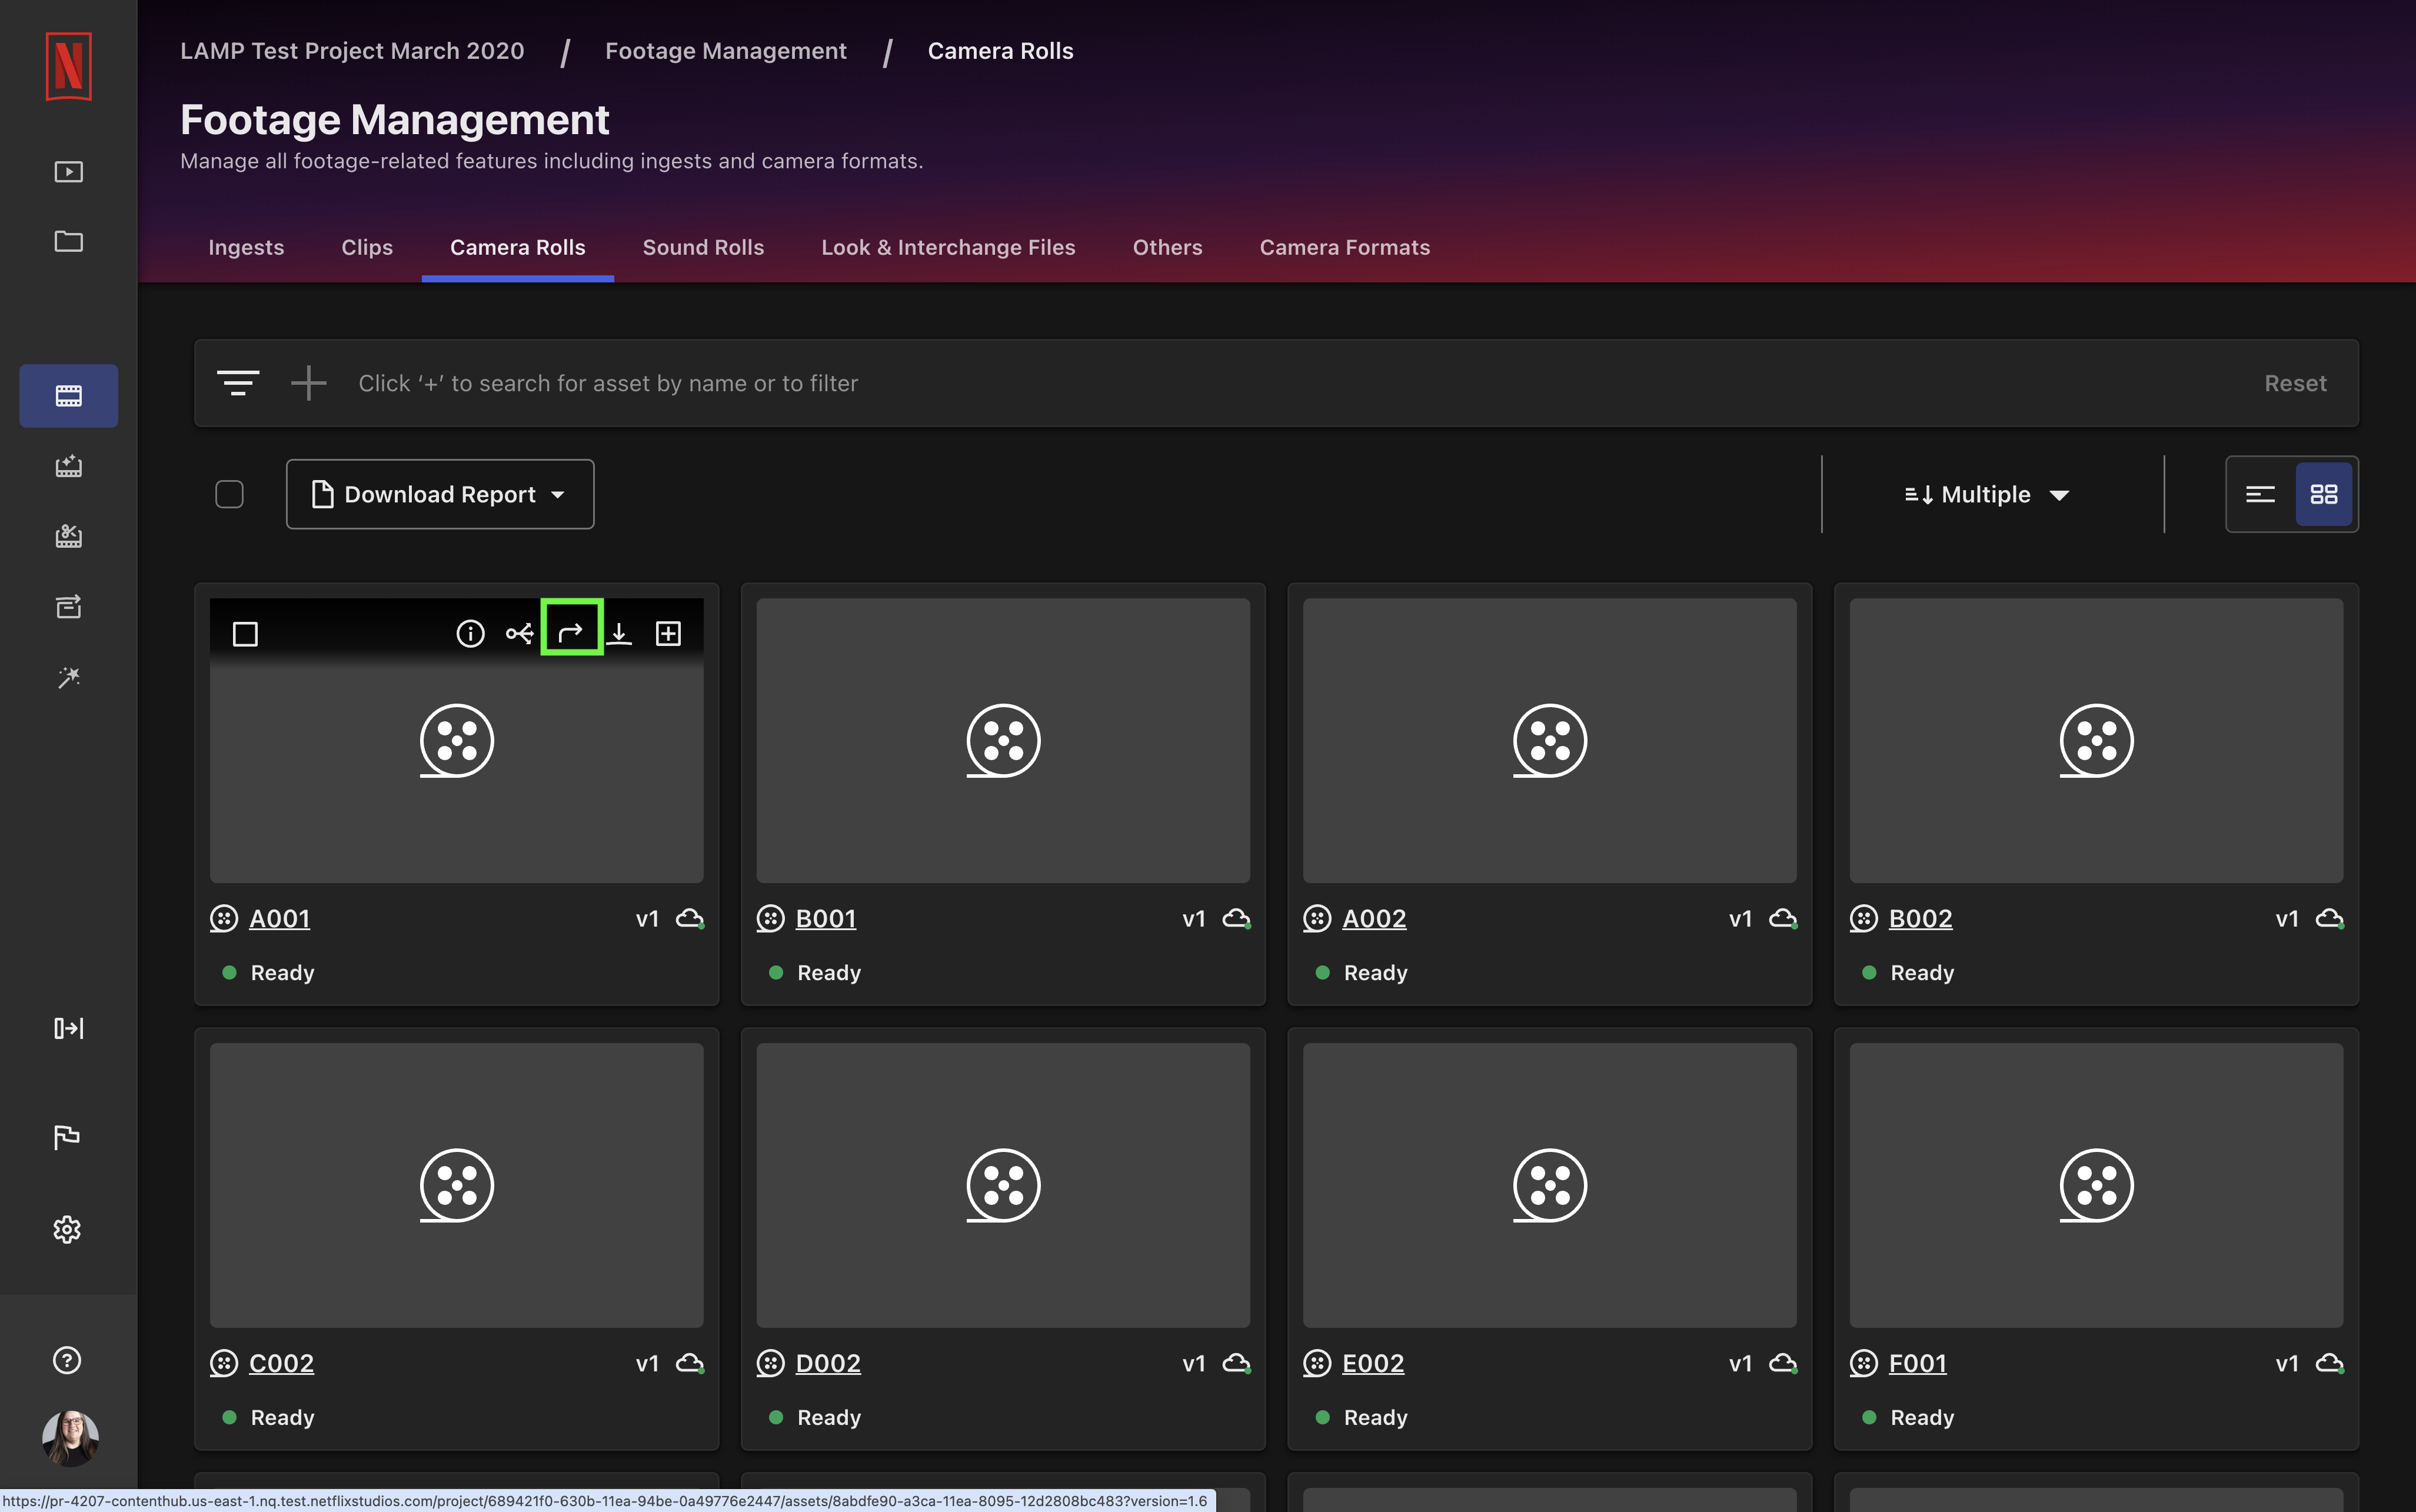Expand the filter options icon
Screen dimensions: 2416x1512
pyautogui.click(x=238, y=383)
